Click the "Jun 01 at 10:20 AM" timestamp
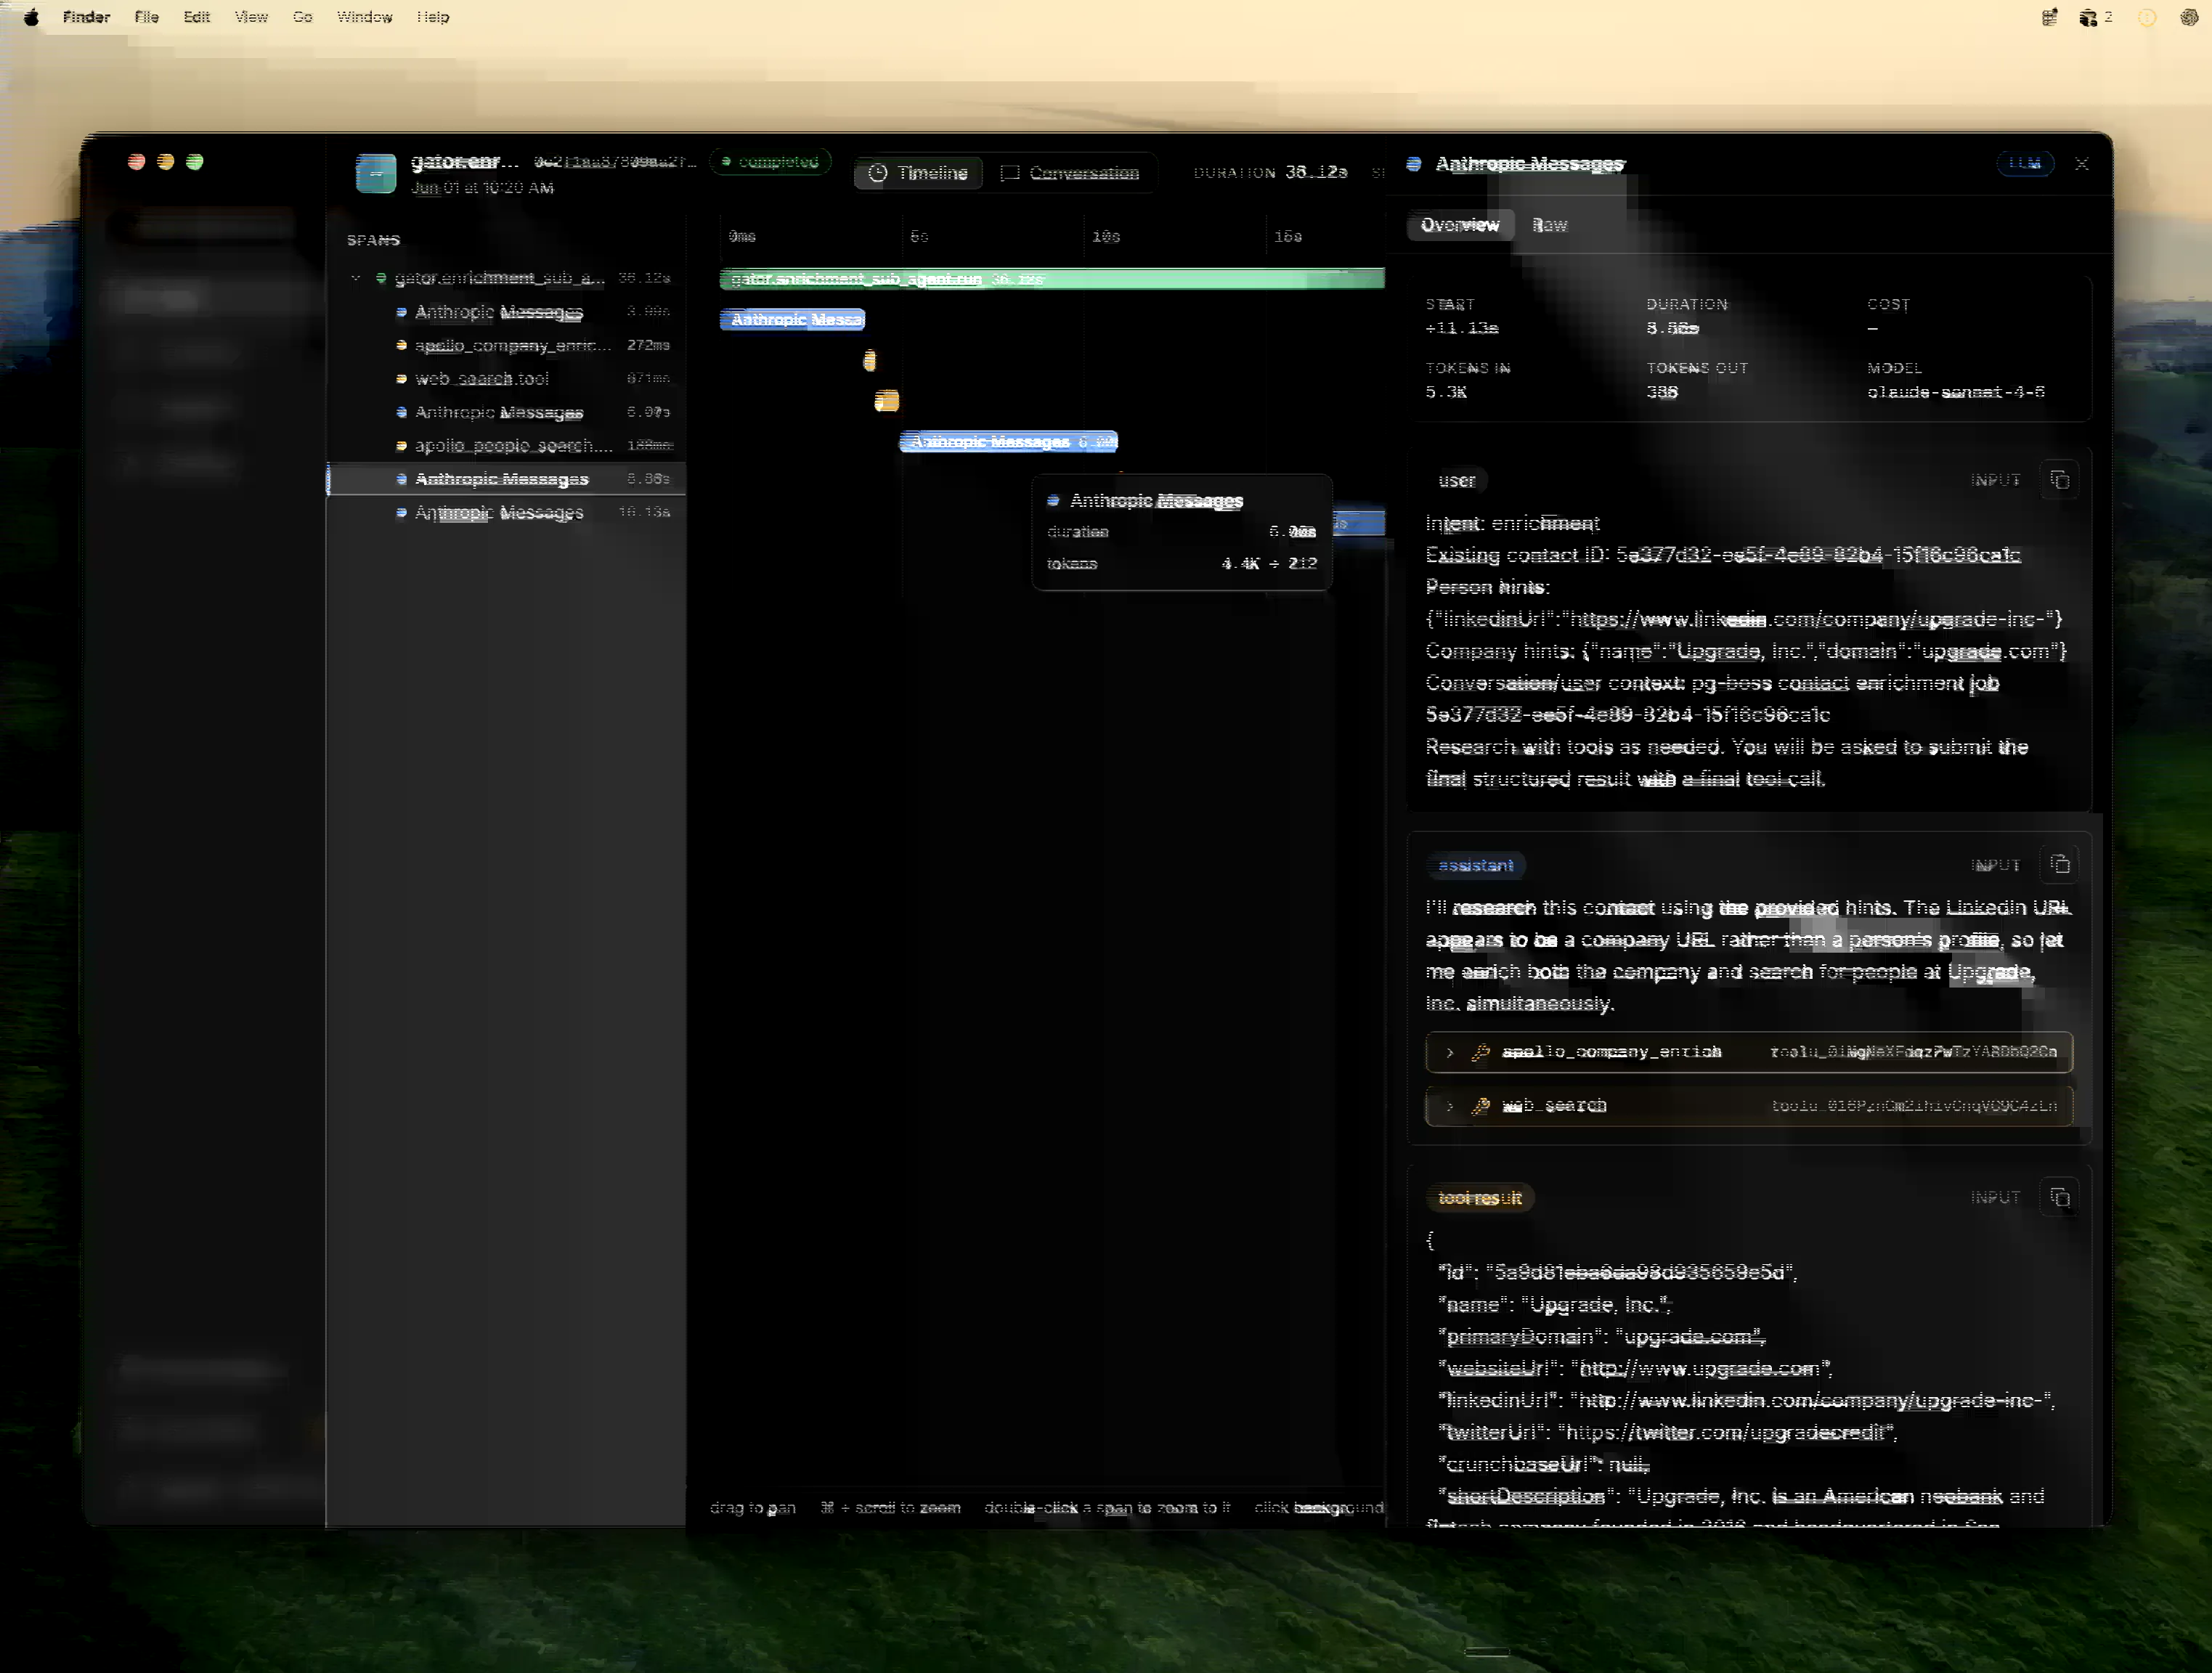The width and height of the screenshot is (2212, 1673). [482, 188]
